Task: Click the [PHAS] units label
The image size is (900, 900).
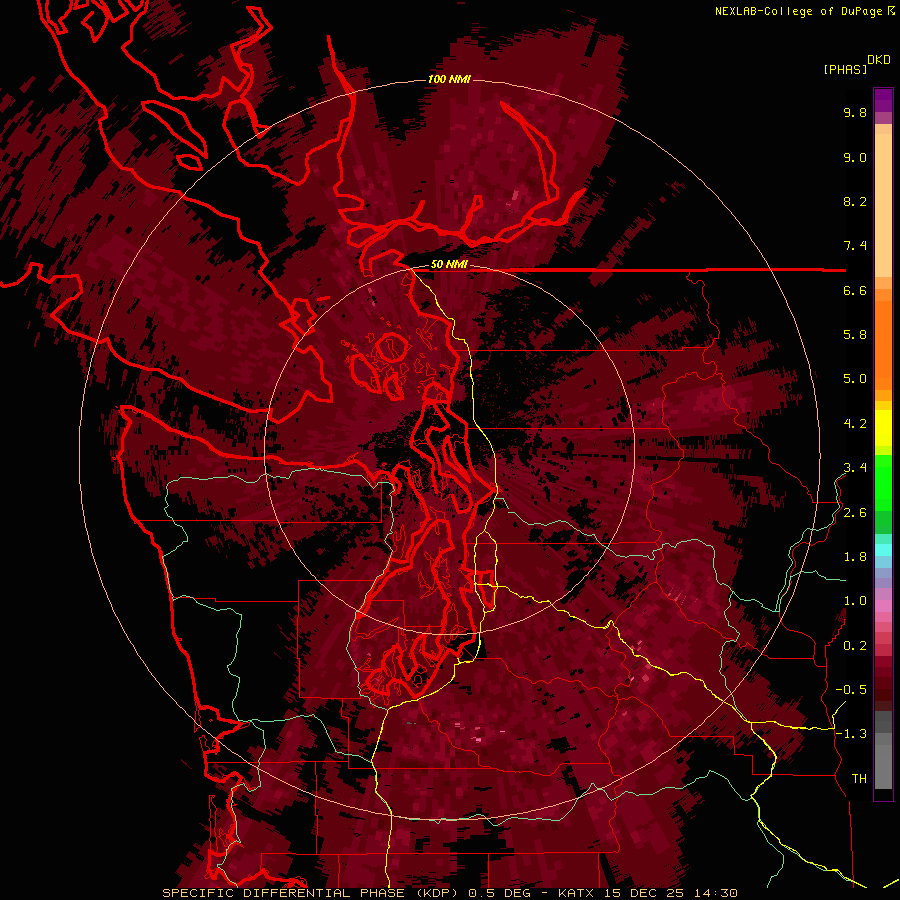Action: point(845,69)
